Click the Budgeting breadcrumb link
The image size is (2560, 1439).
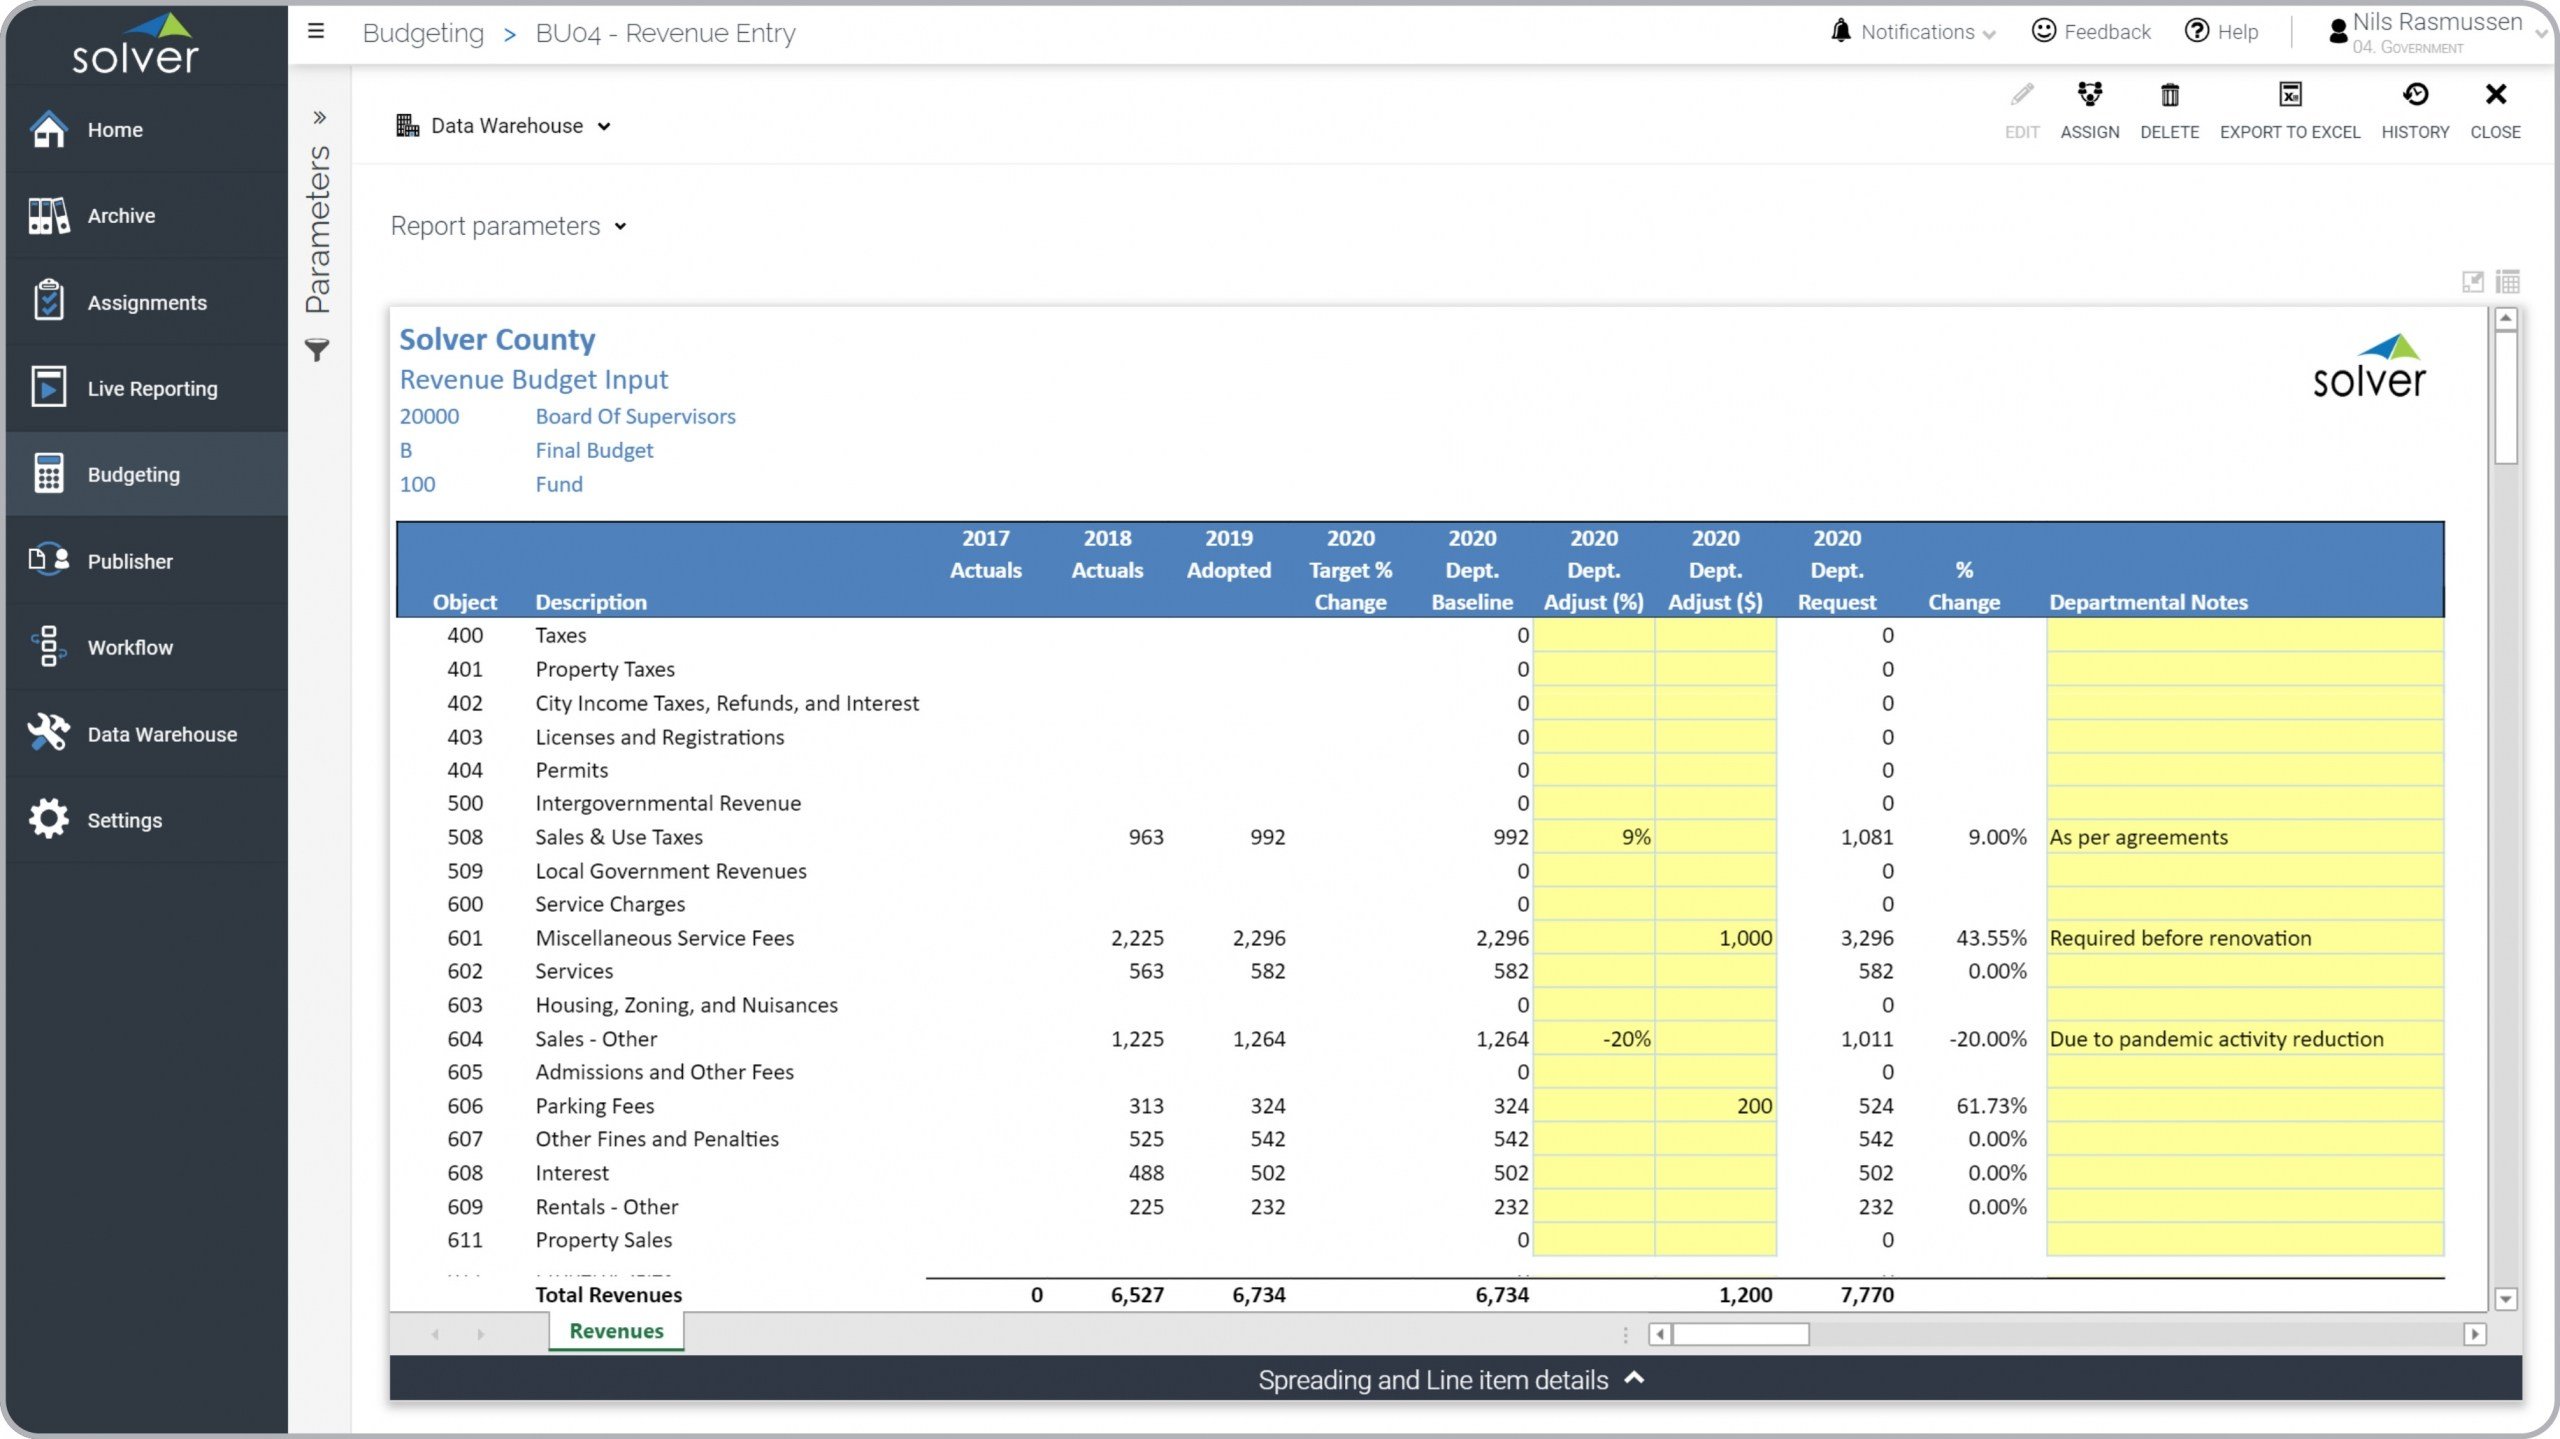click(x=423, y=33)
